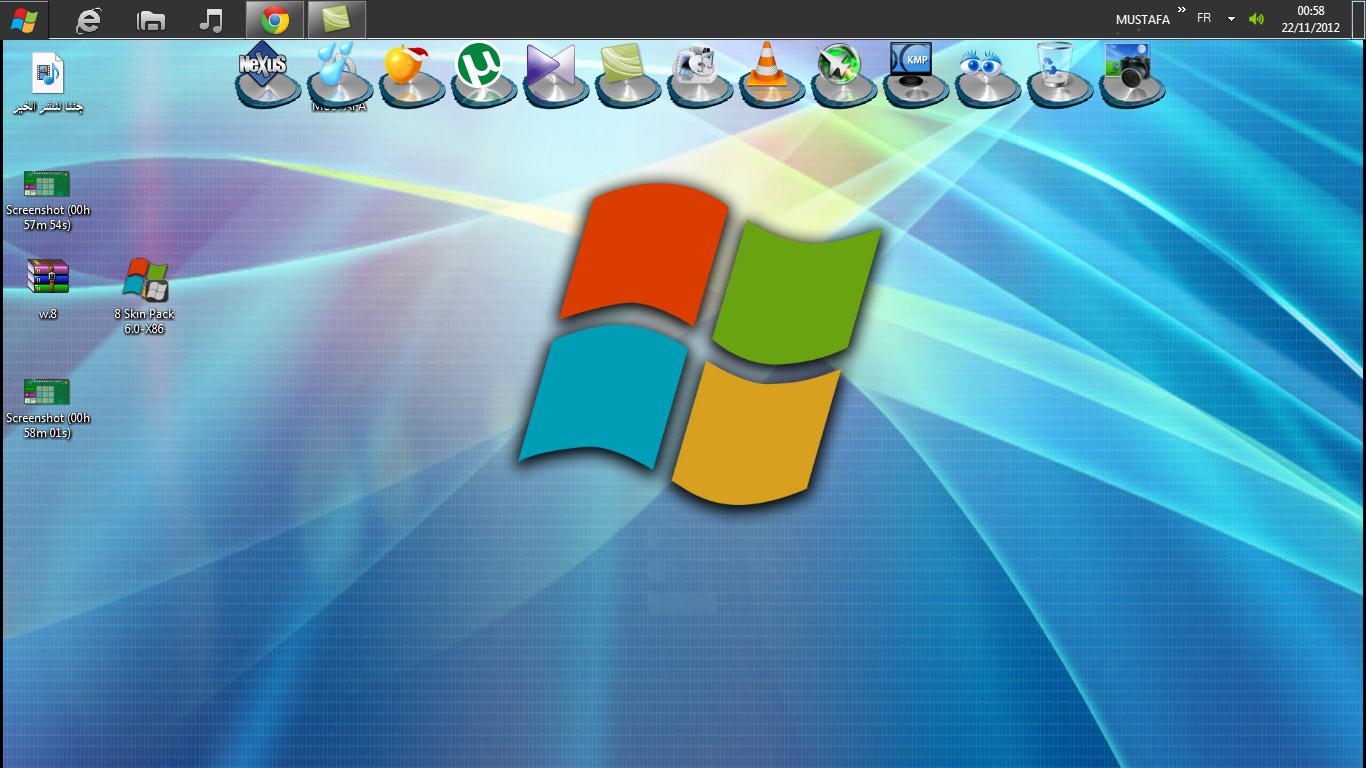This screenshot has height=768, width=1366.
Task: Click the Show desktop strip in the taskbar
Action: coord(1360,19)
